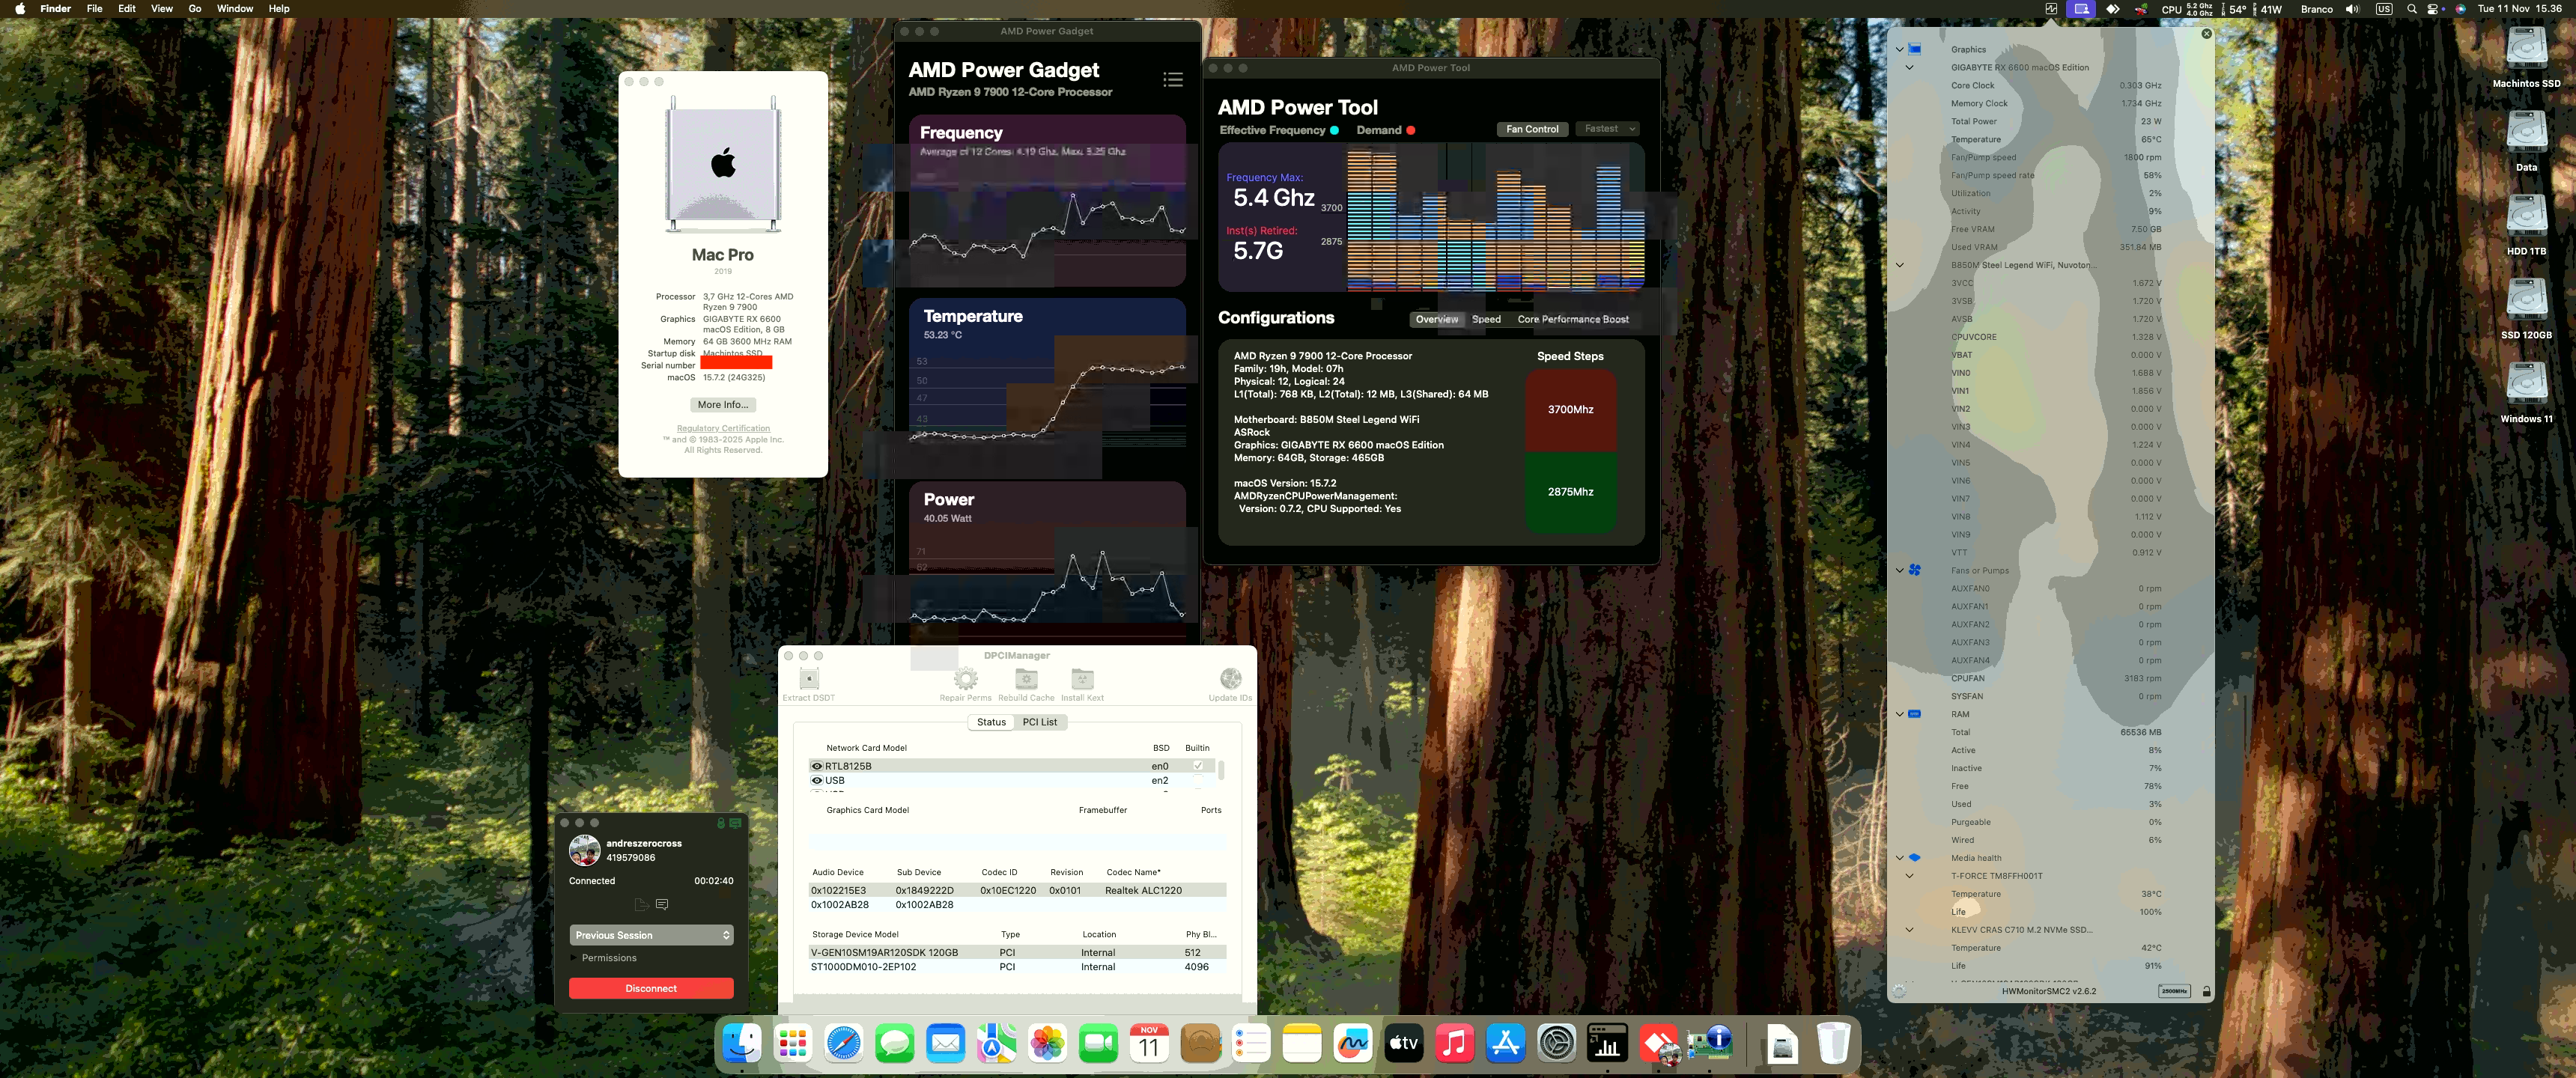Open AMD Power Gadget list menu icon
The width and height of the screenshot is (2576, 1078).
[1173, 80]
